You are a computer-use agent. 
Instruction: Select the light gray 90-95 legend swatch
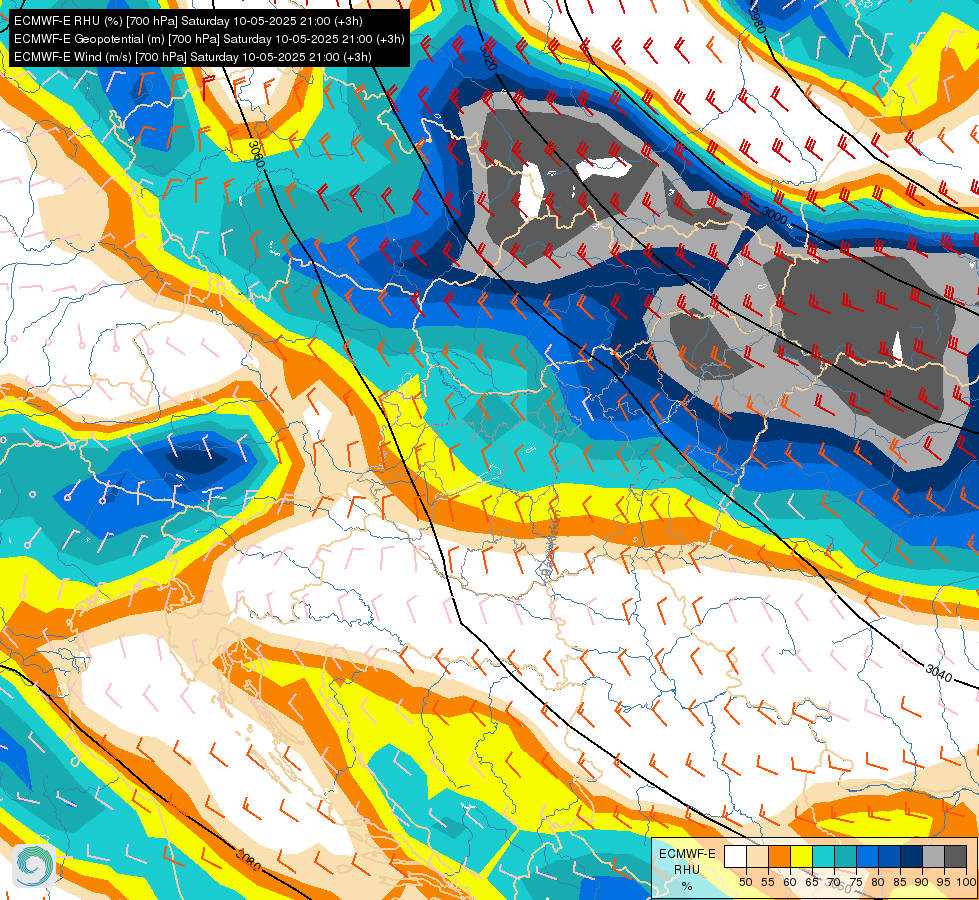[x=933, y=856]
